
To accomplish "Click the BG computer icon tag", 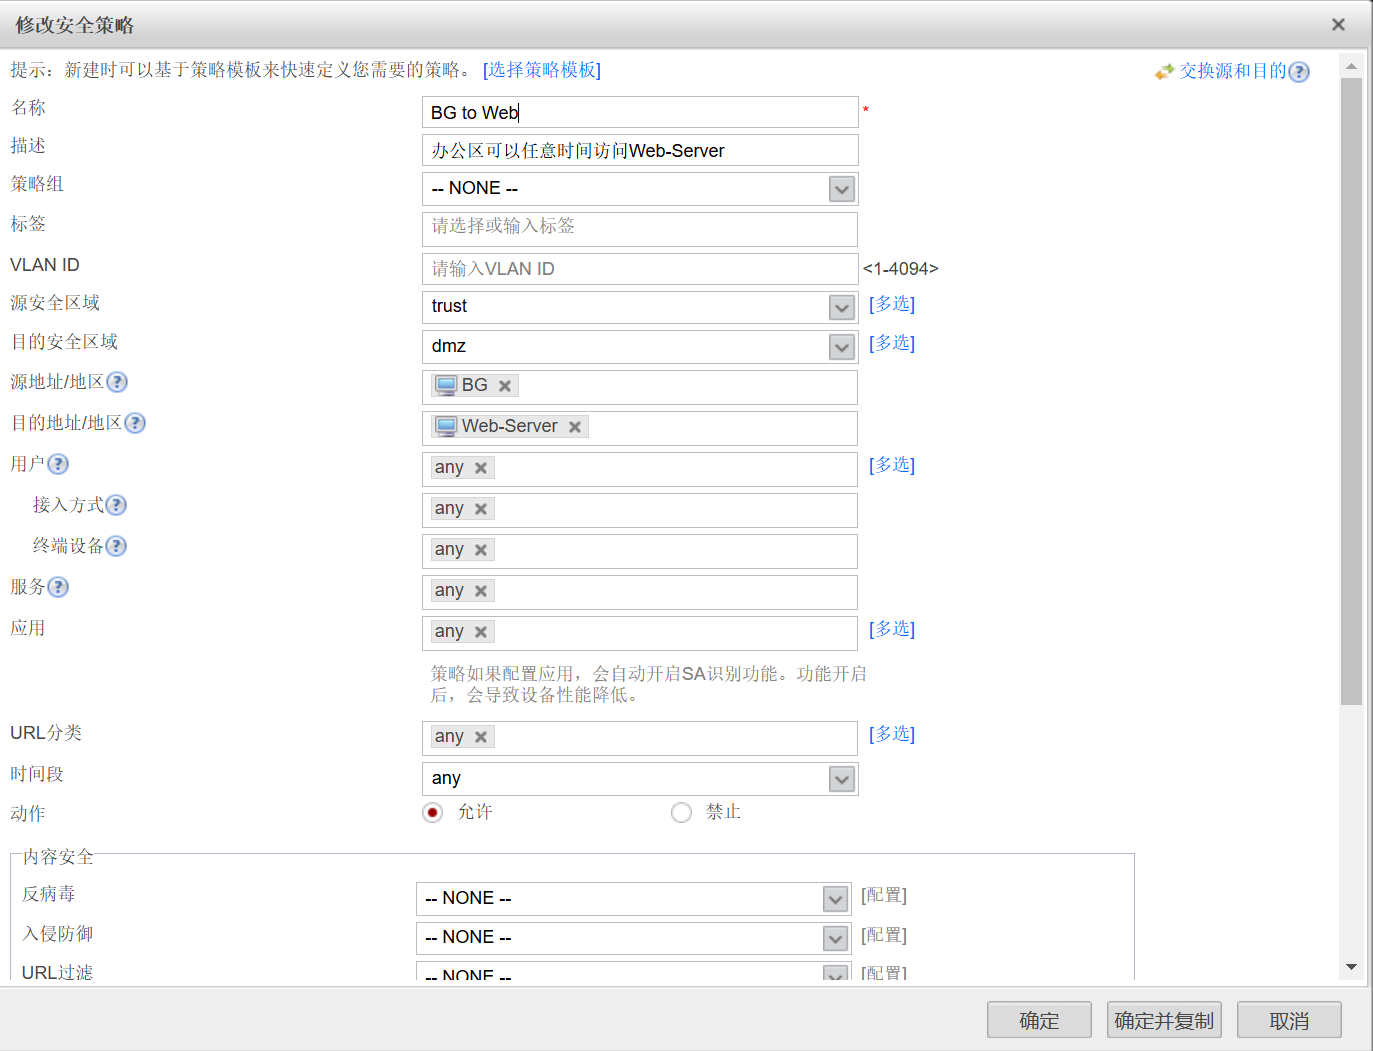I will coord(446,386).
